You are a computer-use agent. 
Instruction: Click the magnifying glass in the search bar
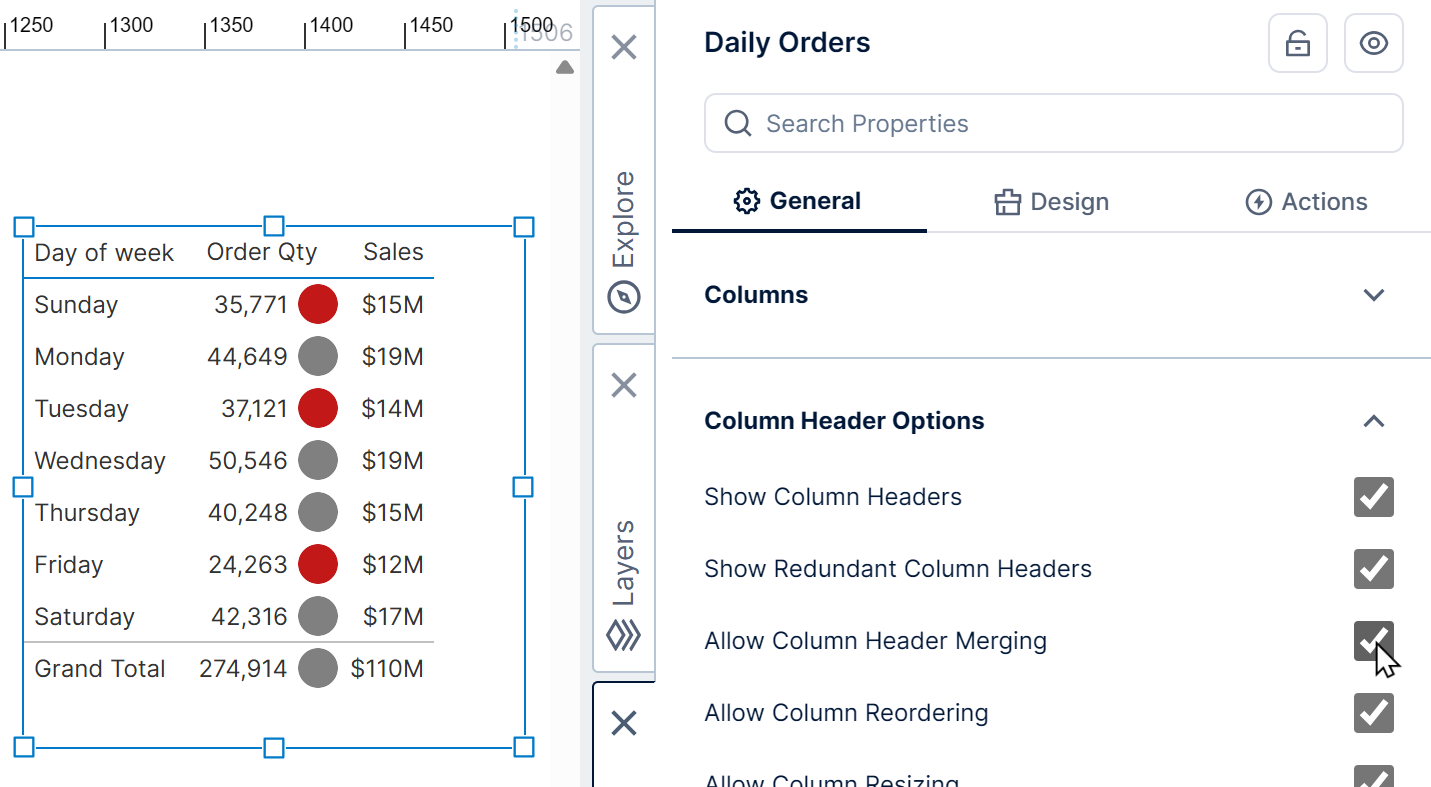(x=737, y=123)
